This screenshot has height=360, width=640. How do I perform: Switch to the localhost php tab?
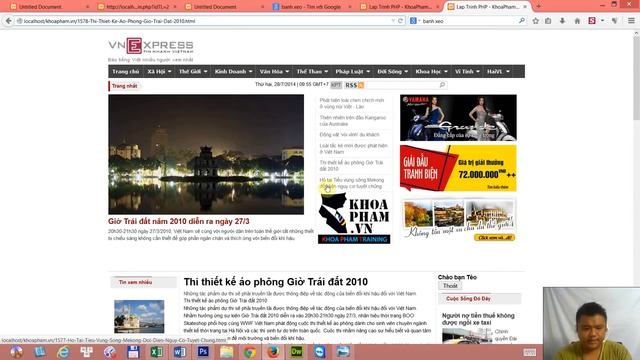coord(137,7)
